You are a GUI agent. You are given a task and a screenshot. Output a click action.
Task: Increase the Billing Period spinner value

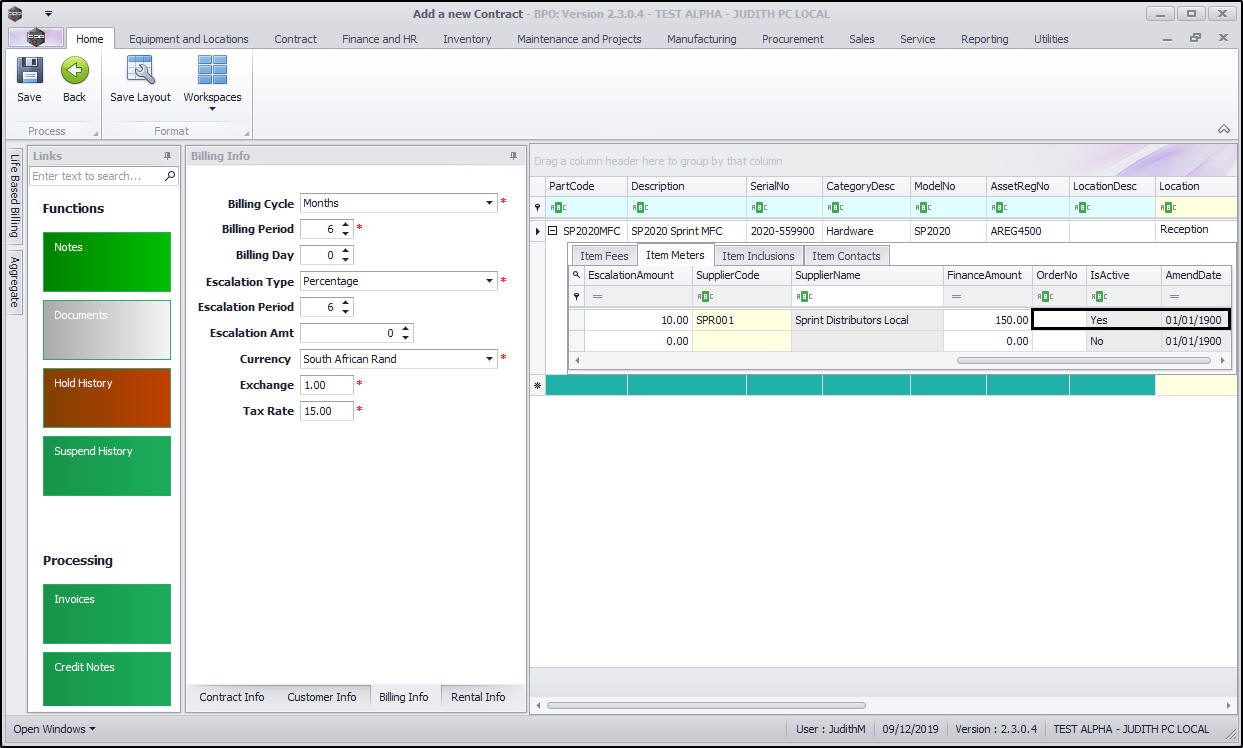coord(346,225)
